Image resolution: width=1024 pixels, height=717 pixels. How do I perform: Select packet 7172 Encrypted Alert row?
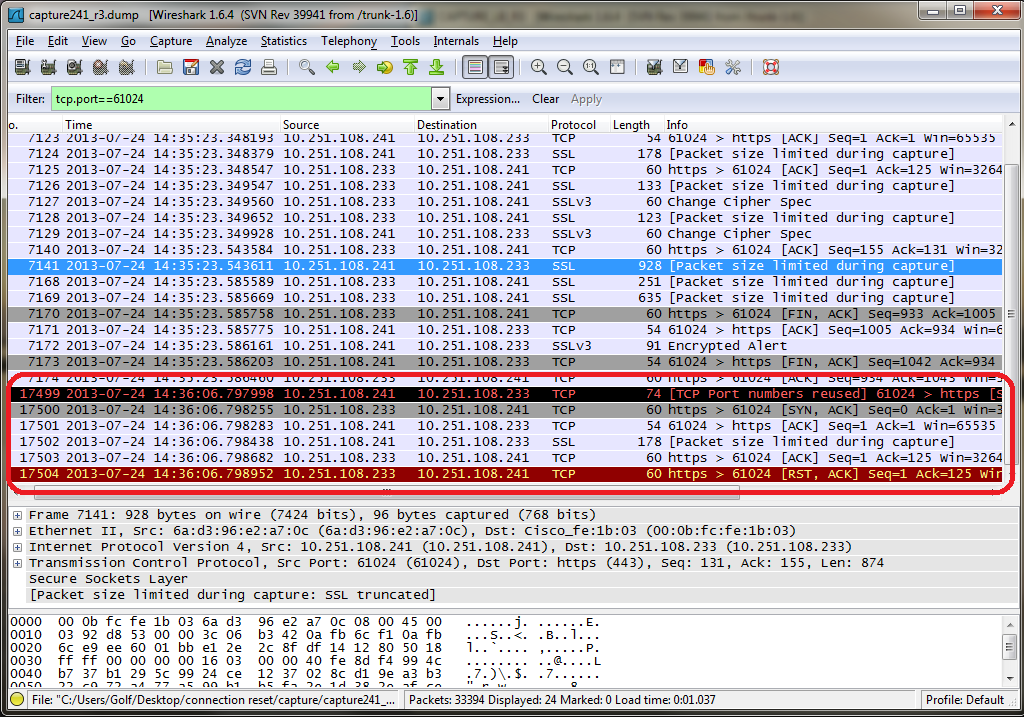click(505, 345)
